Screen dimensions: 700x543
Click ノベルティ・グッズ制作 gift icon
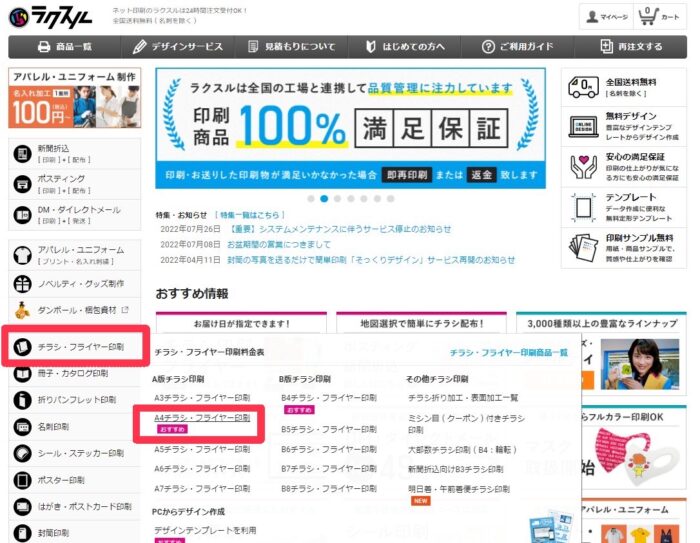[22, 284]
